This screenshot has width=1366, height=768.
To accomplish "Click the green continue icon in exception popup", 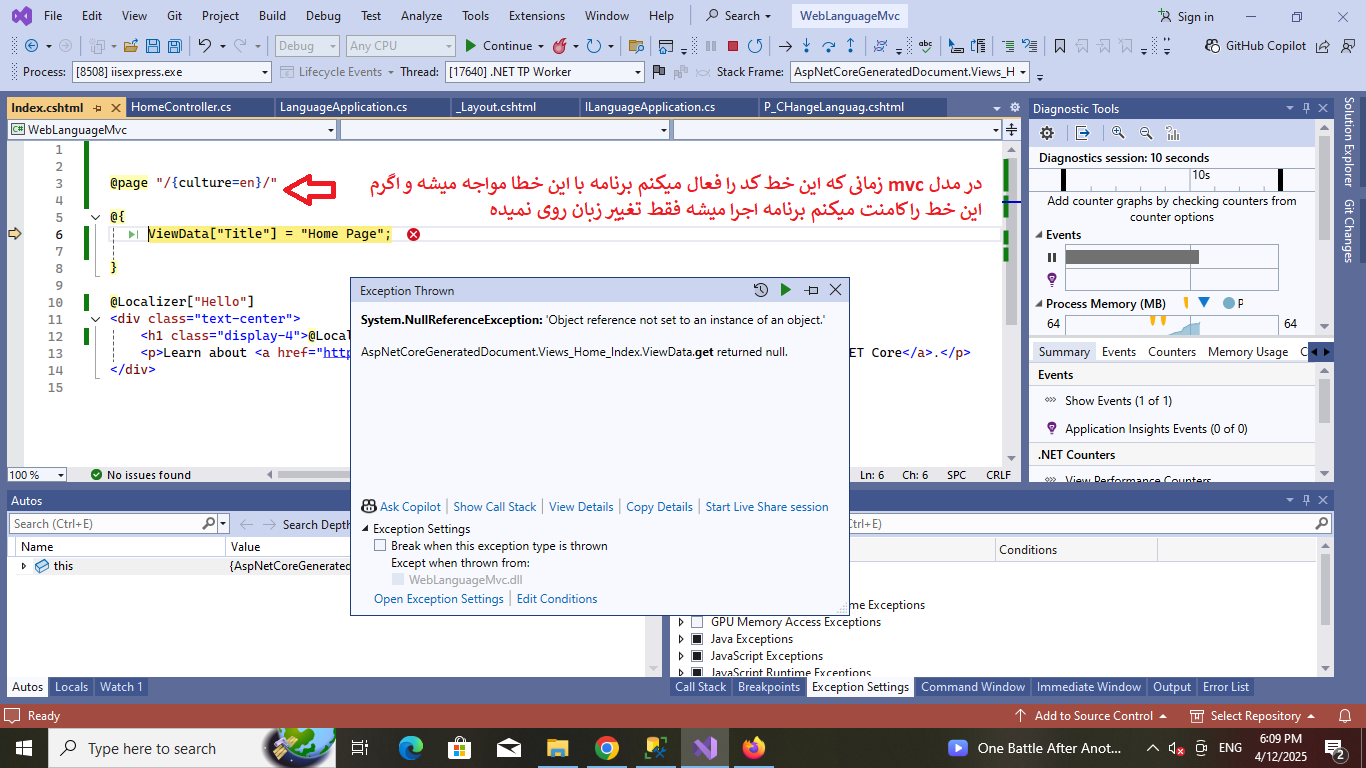I will (x=785, y=290).
